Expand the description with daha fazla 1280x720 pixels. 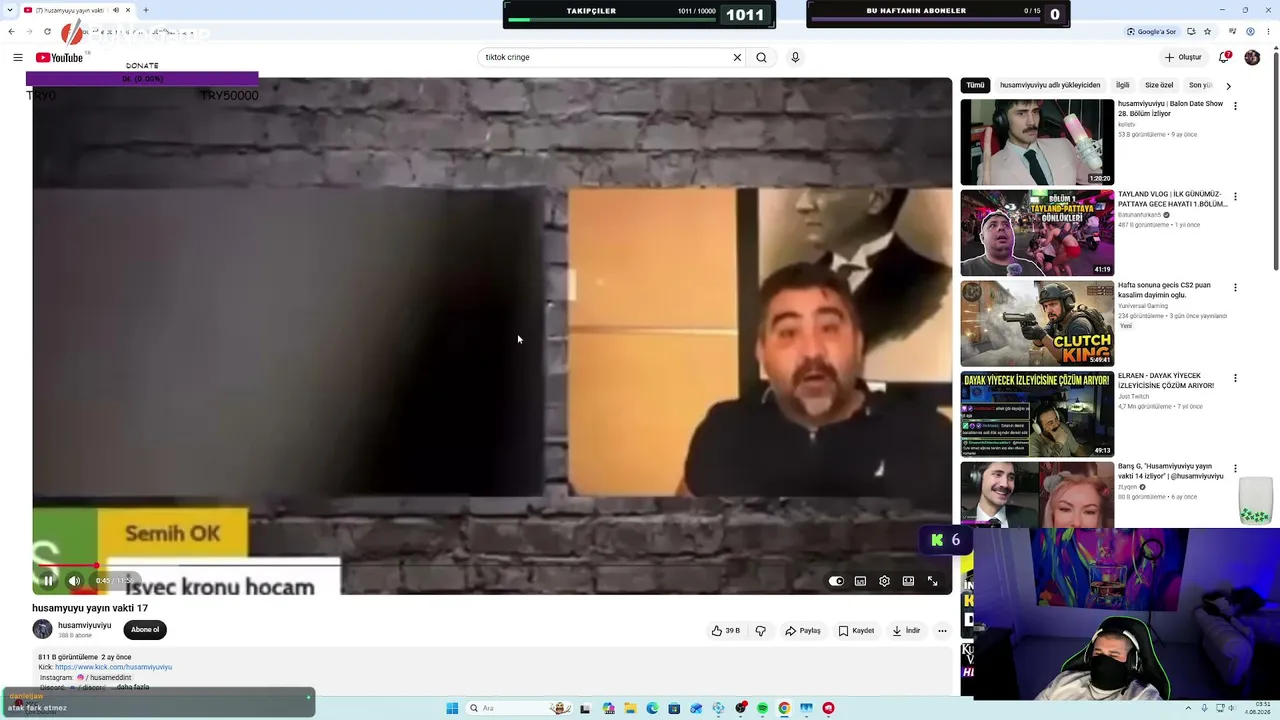tap(133, 687)
